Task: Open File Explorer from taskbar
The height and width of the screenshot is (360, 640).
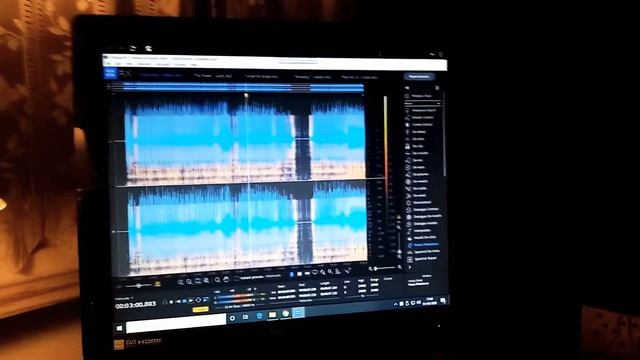Action: coord(272,314)
